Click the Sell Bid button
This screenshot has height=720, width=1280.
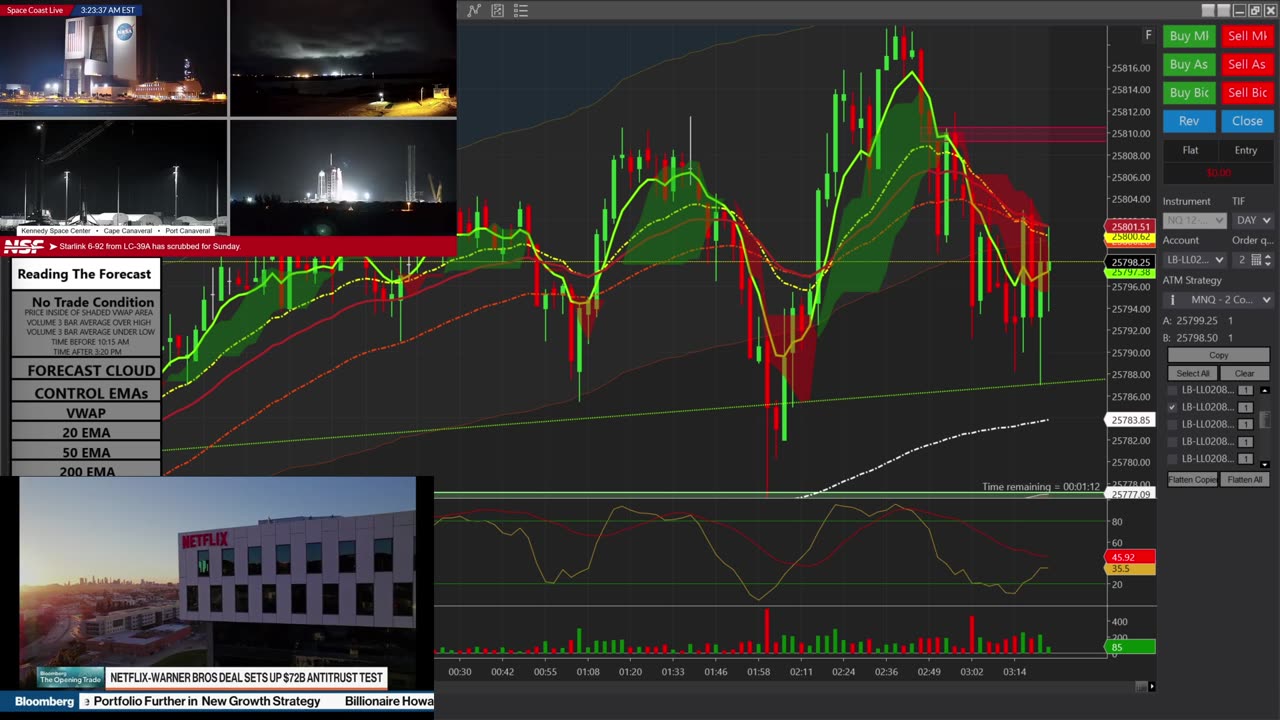pyautogui.click(x=1247, y=92)
